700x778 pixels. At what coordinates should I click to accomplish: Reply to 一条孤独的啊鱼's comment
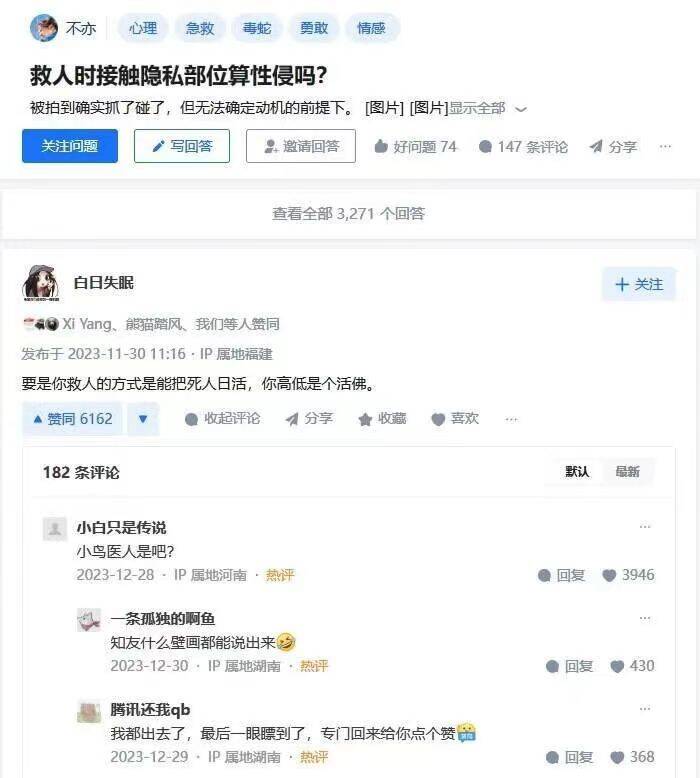pyautogui.click(x=569, y=666)
